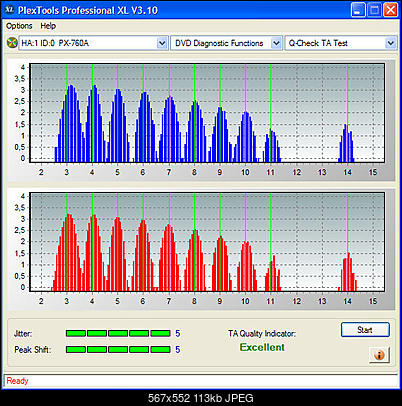Screen dimensions: 402x406
Task: Click the XL application icon in title bar
Action: [x=10, y=10]
